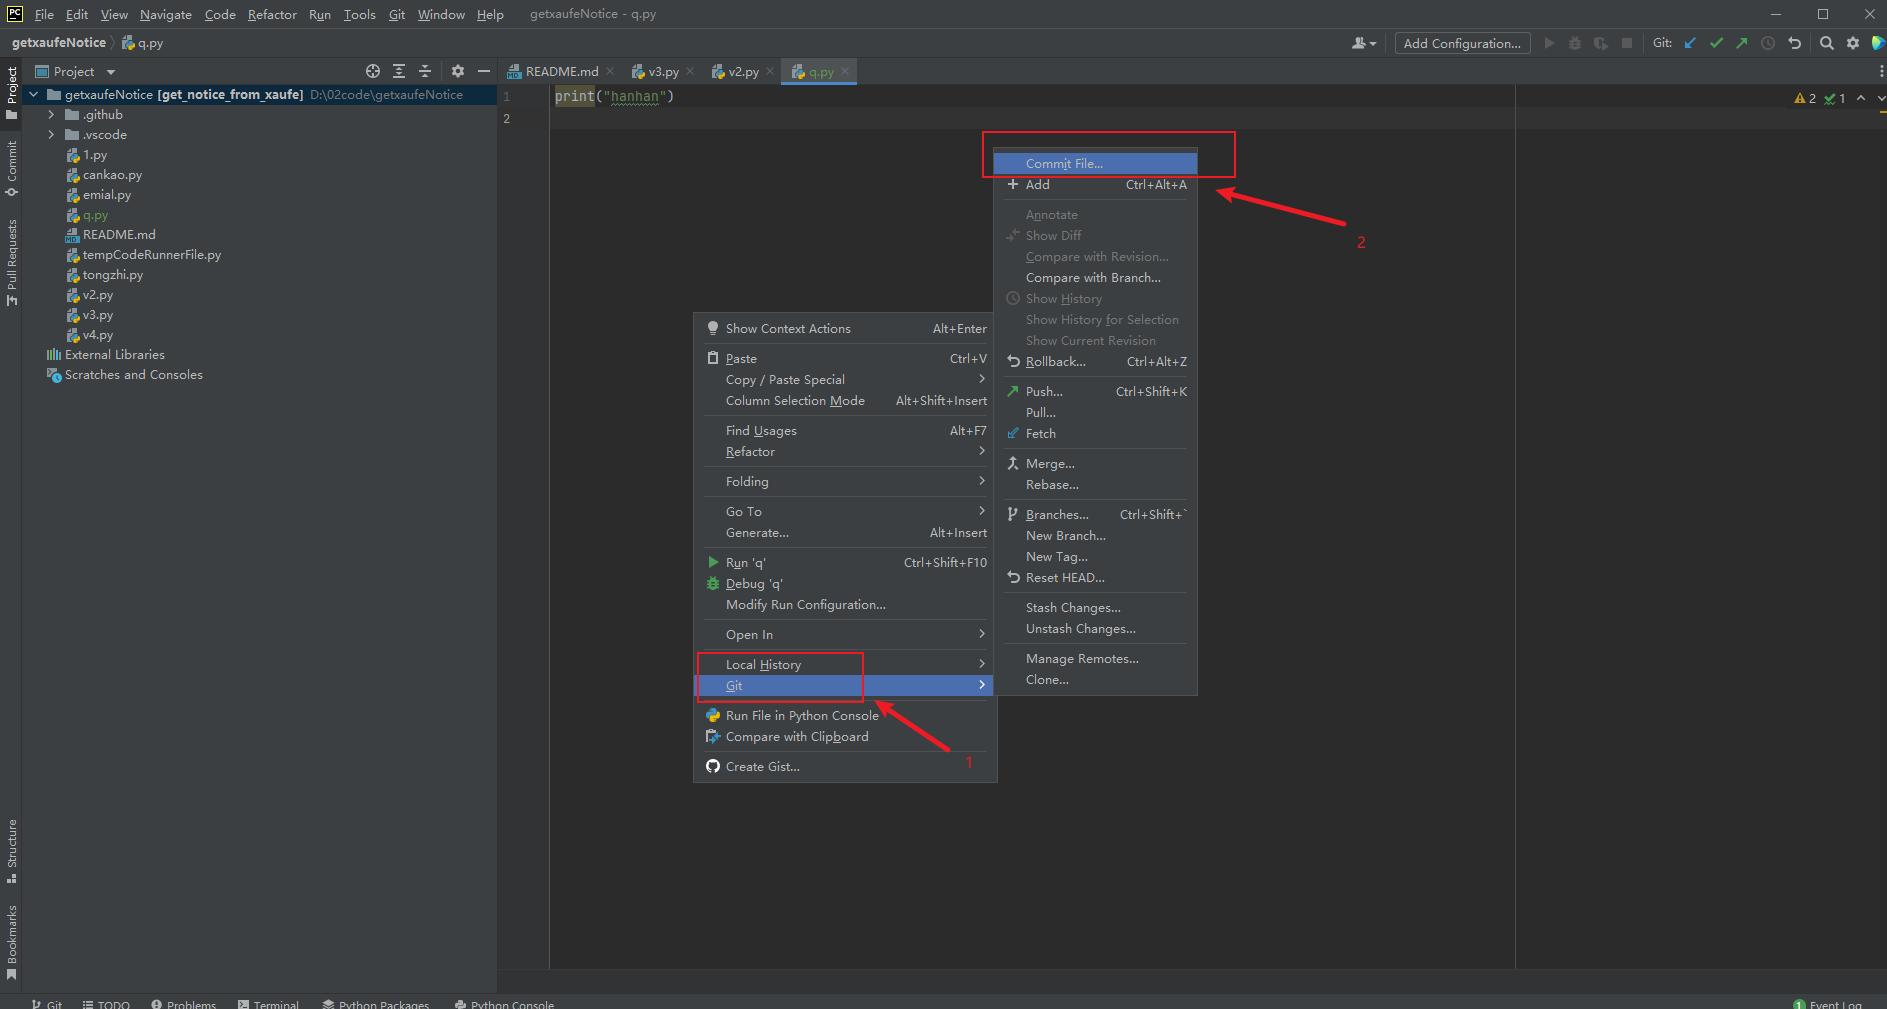Click the Git push arrow toolbar icon
The image size is (1887, 1009).
click(x=1742, y=43)
